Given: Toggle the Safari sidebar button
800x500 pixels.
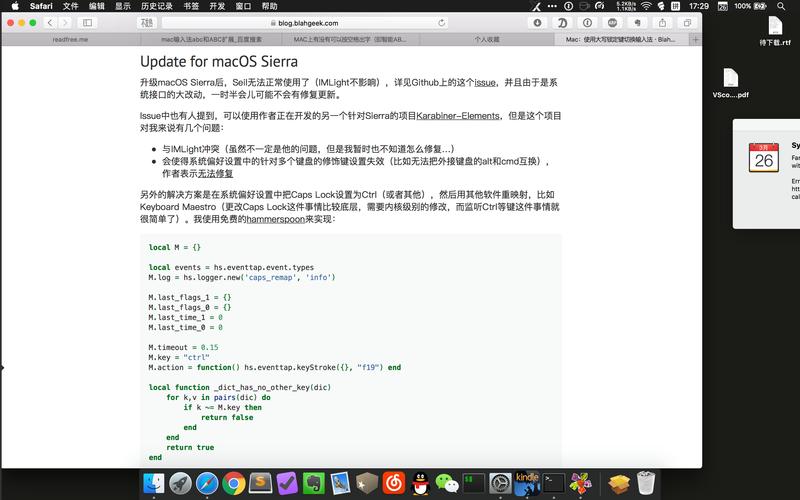Looking at the screenshot, I should point(87,23).
